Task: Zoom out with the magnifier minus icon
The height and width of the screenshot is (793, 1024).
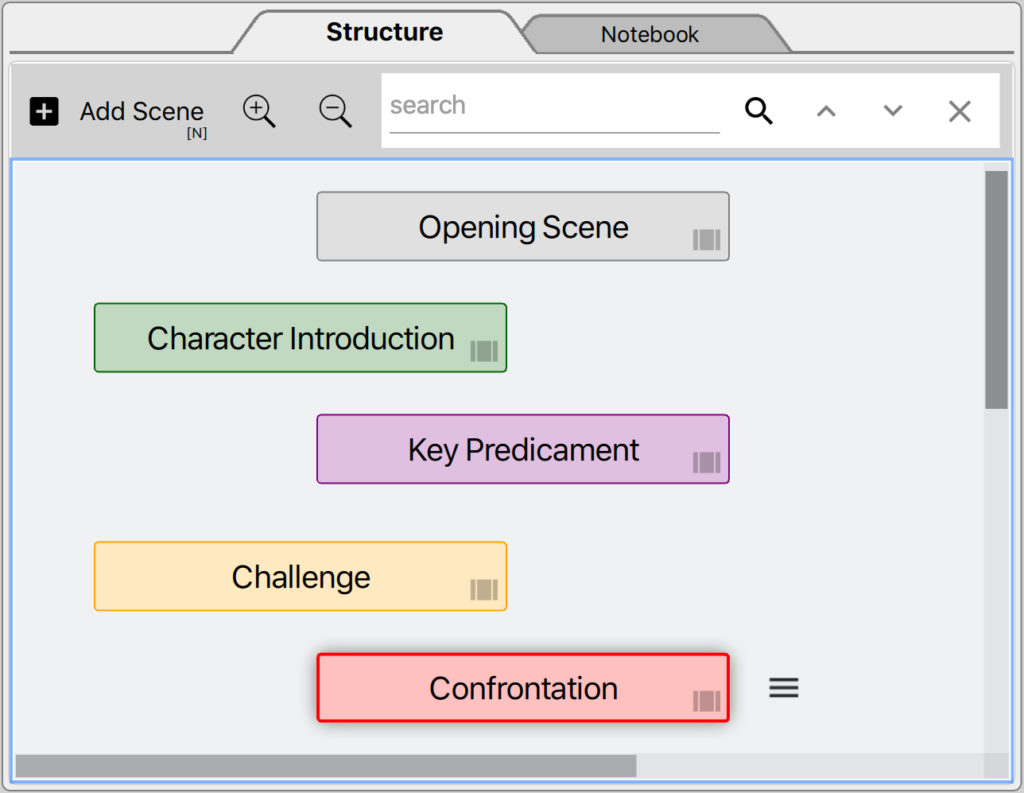Action: pos(336,111)
